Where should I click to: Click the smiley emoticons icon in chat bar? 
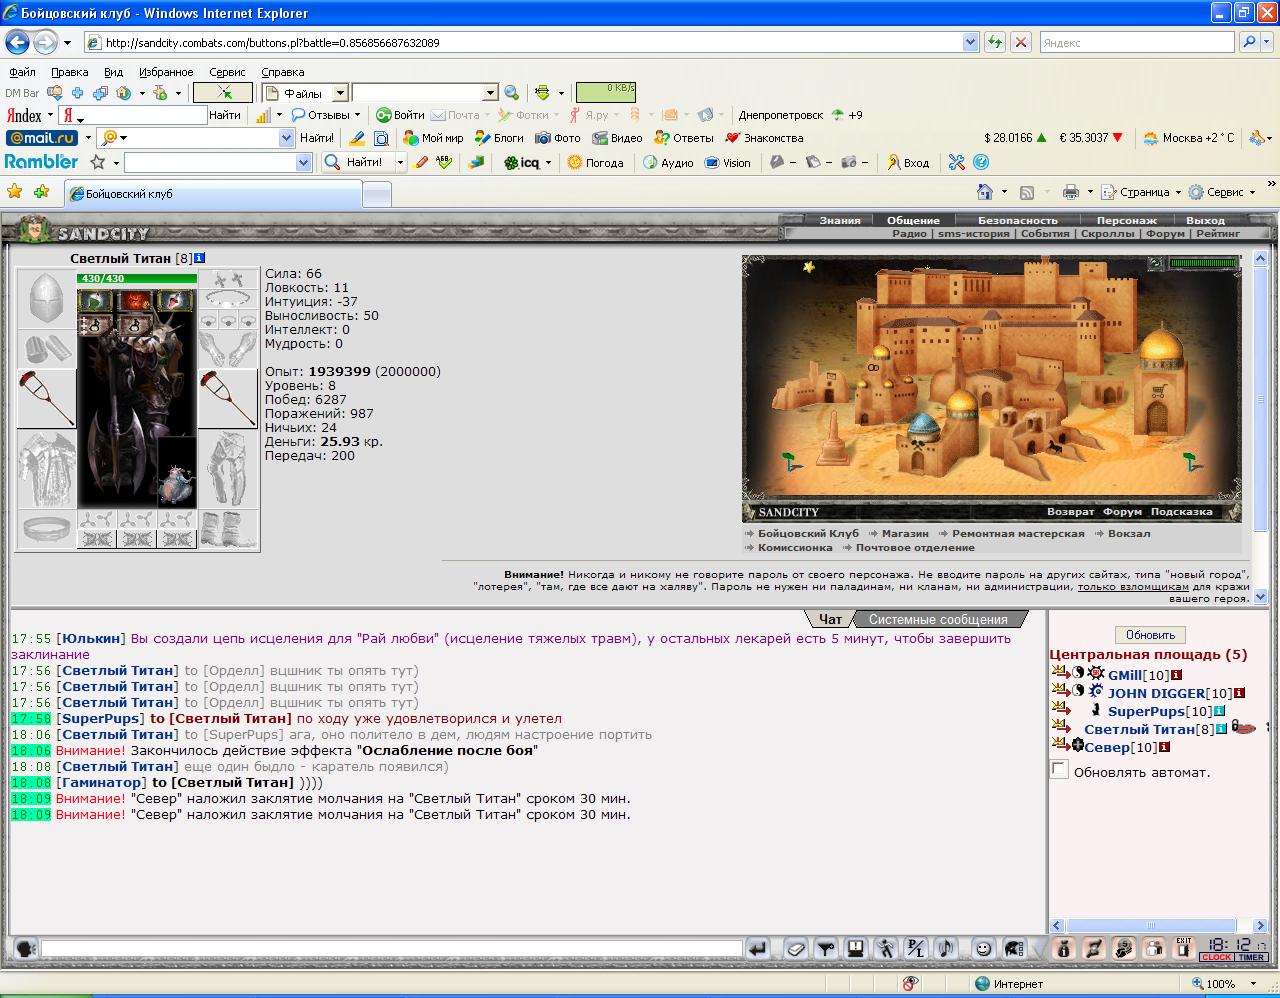tap(984, 948)
